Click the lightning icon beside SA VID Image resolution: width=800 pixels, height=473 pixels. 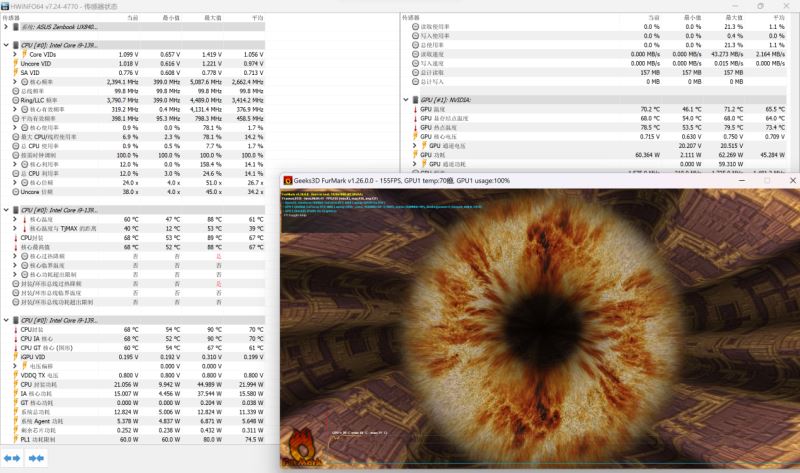16,73
